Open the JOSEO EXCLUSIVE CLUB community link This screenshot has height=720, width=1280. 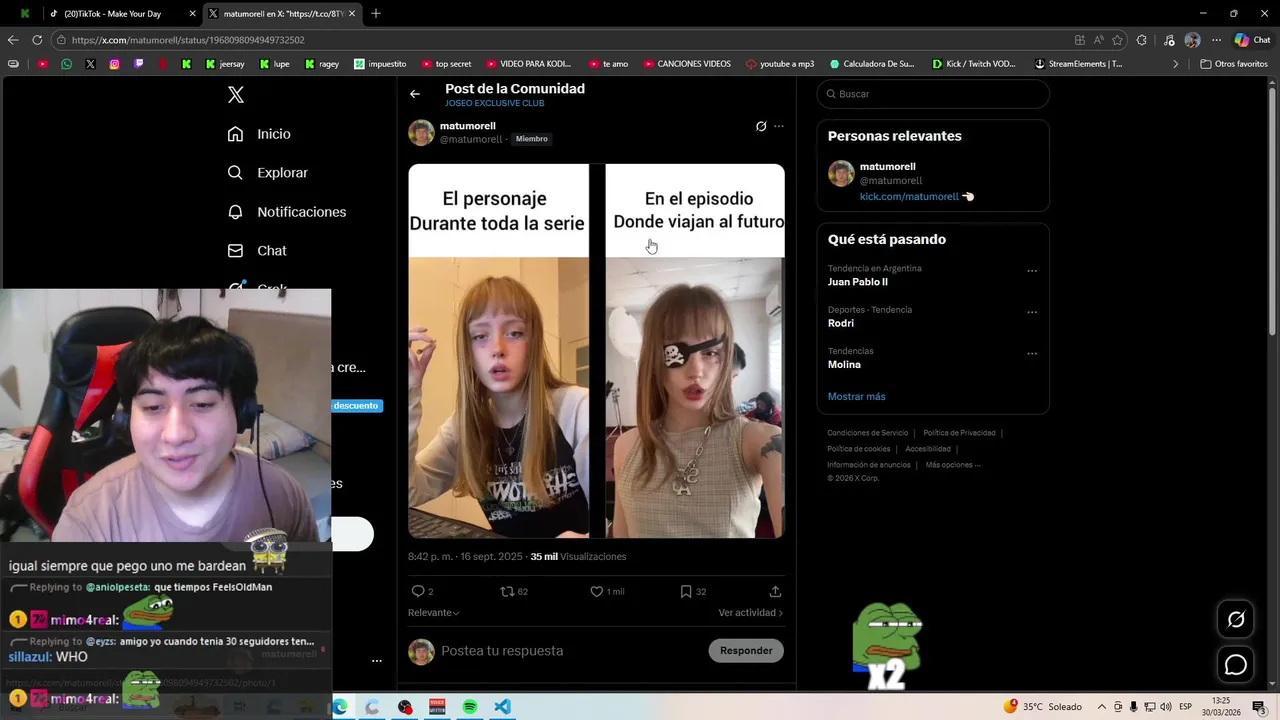click(495, 103)
